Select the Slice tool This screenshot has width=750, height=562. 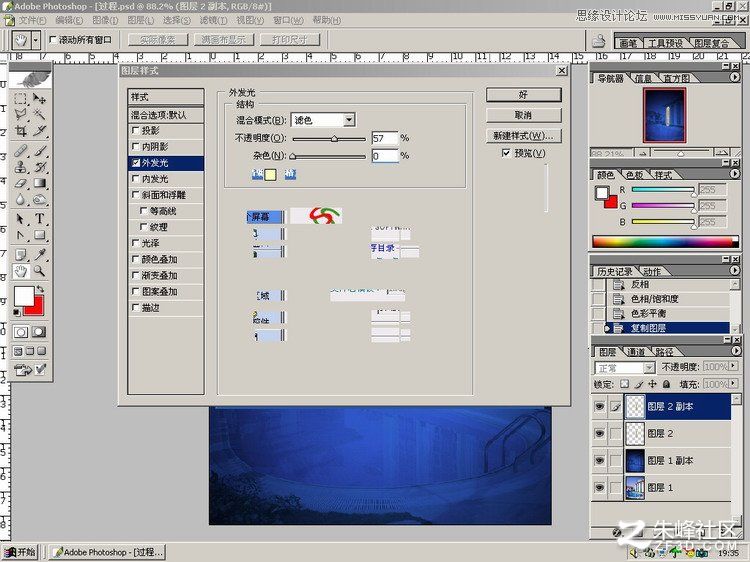point(39,131)
